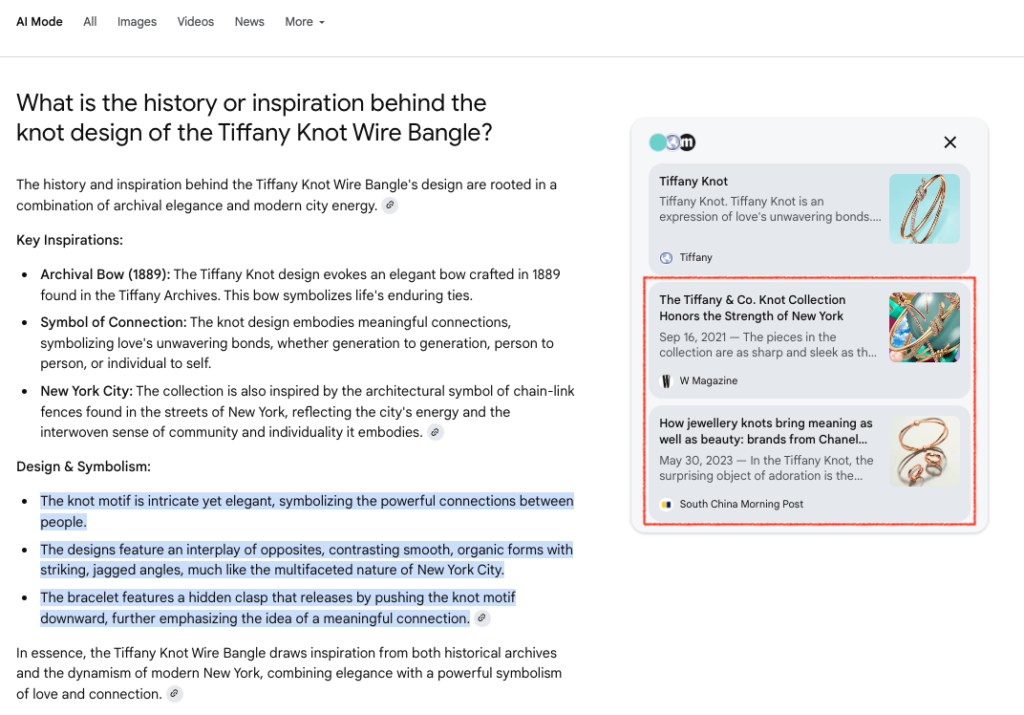Open the All results tab
This screenshot has width=1024, height=715.
coord(90,22)
